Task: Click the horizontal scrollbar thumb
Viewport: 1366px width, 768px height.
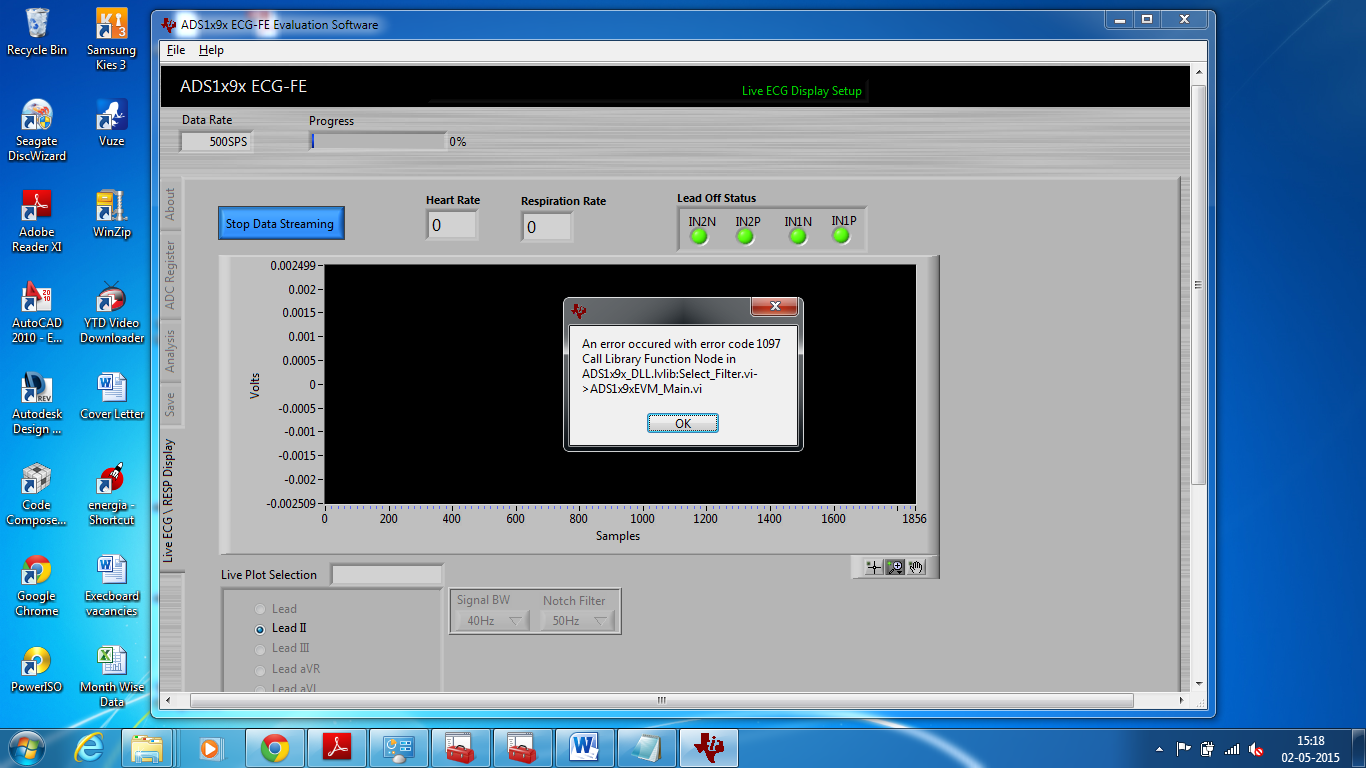Action: pos(661,700)
